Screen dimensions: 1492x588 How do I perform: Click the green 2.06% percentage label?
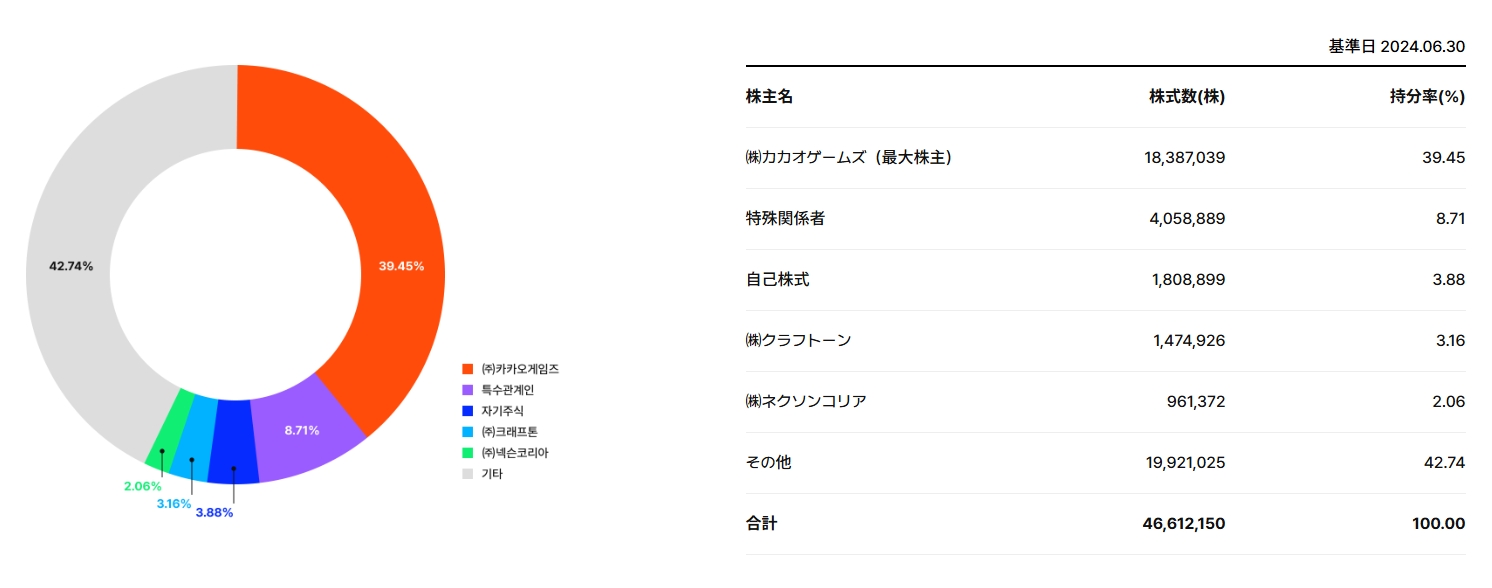click(142, 486)
